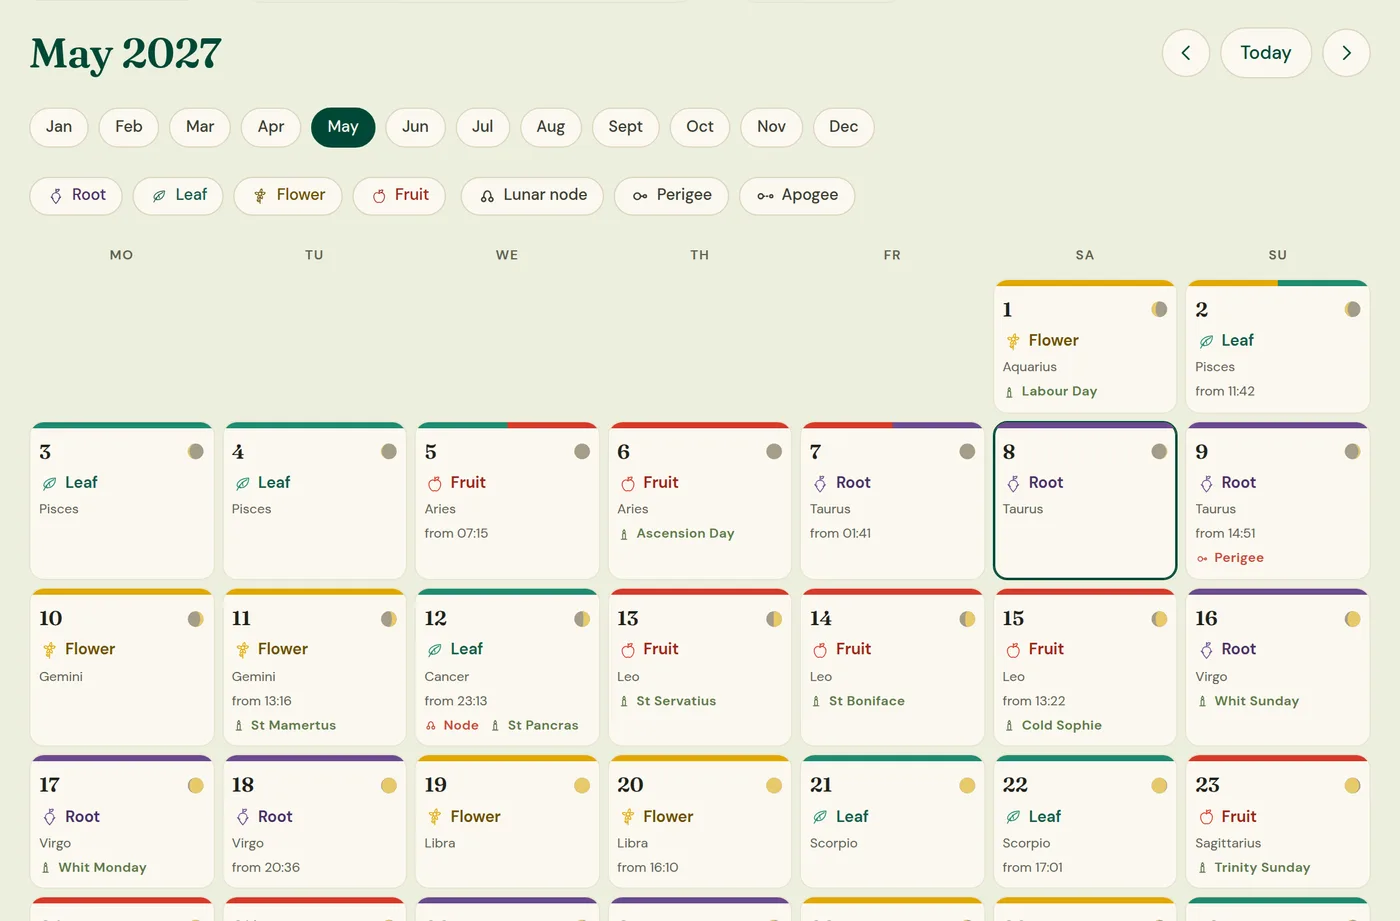Click the moon phase icon on May 1
Screen dimensions: 1400x921
tap(1159, 310)
